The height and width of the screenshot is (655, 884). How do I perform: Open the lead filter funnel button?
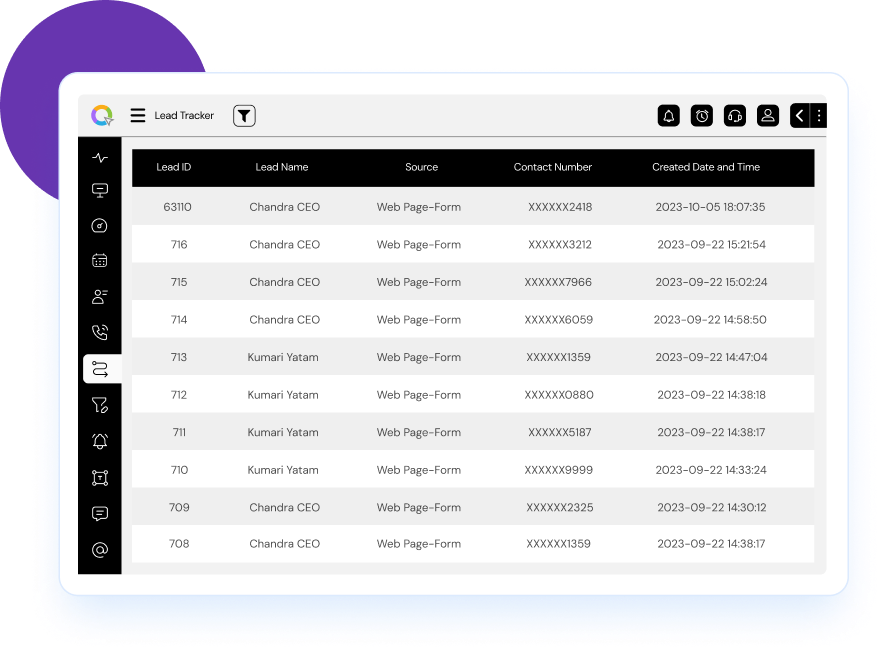coord(244,116)
